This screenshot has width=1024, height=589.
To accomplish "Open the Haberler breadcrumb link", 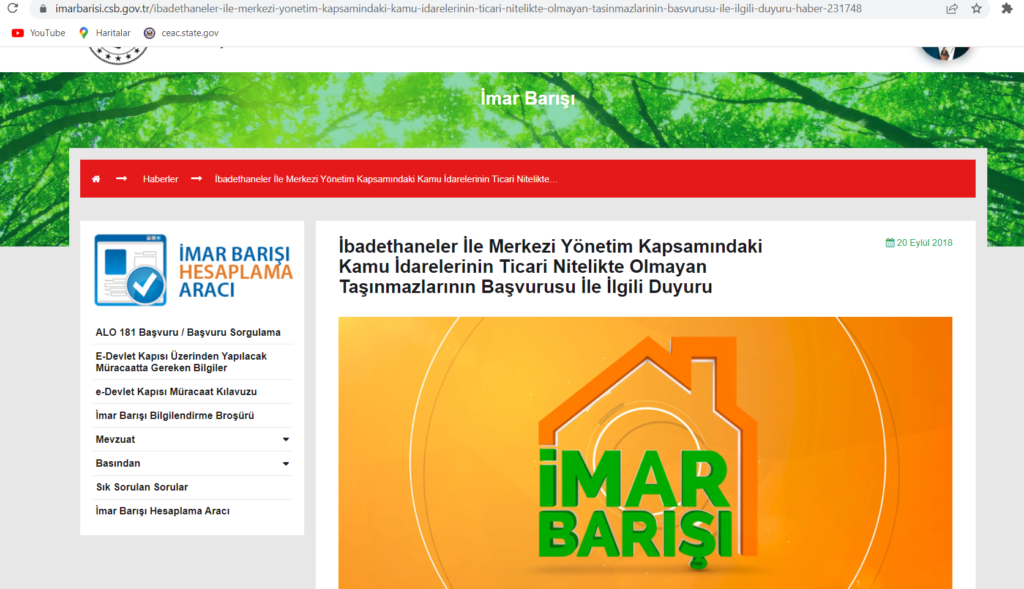I will coord(161,178).
